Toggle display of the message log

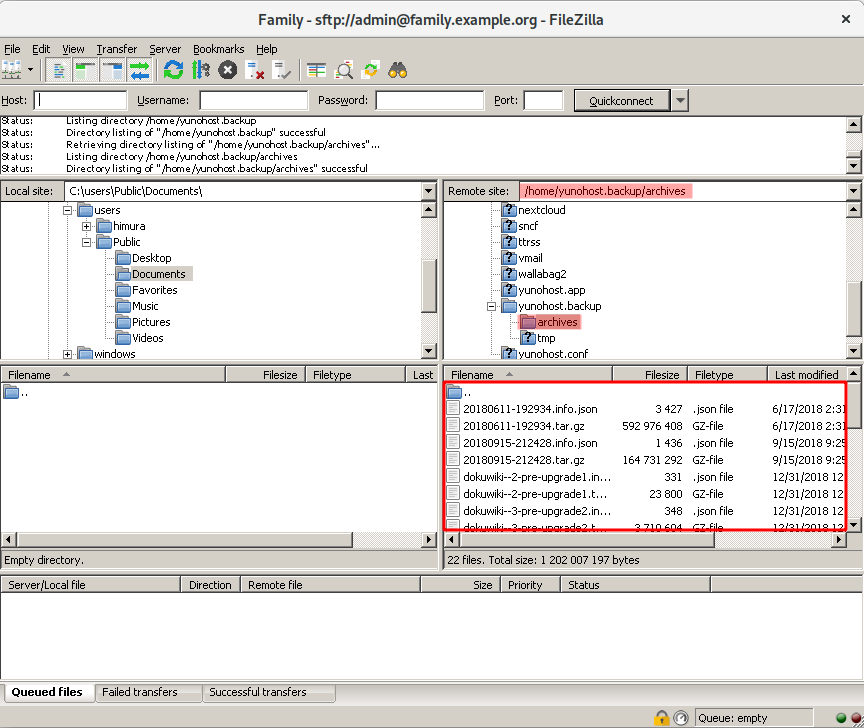61,70
